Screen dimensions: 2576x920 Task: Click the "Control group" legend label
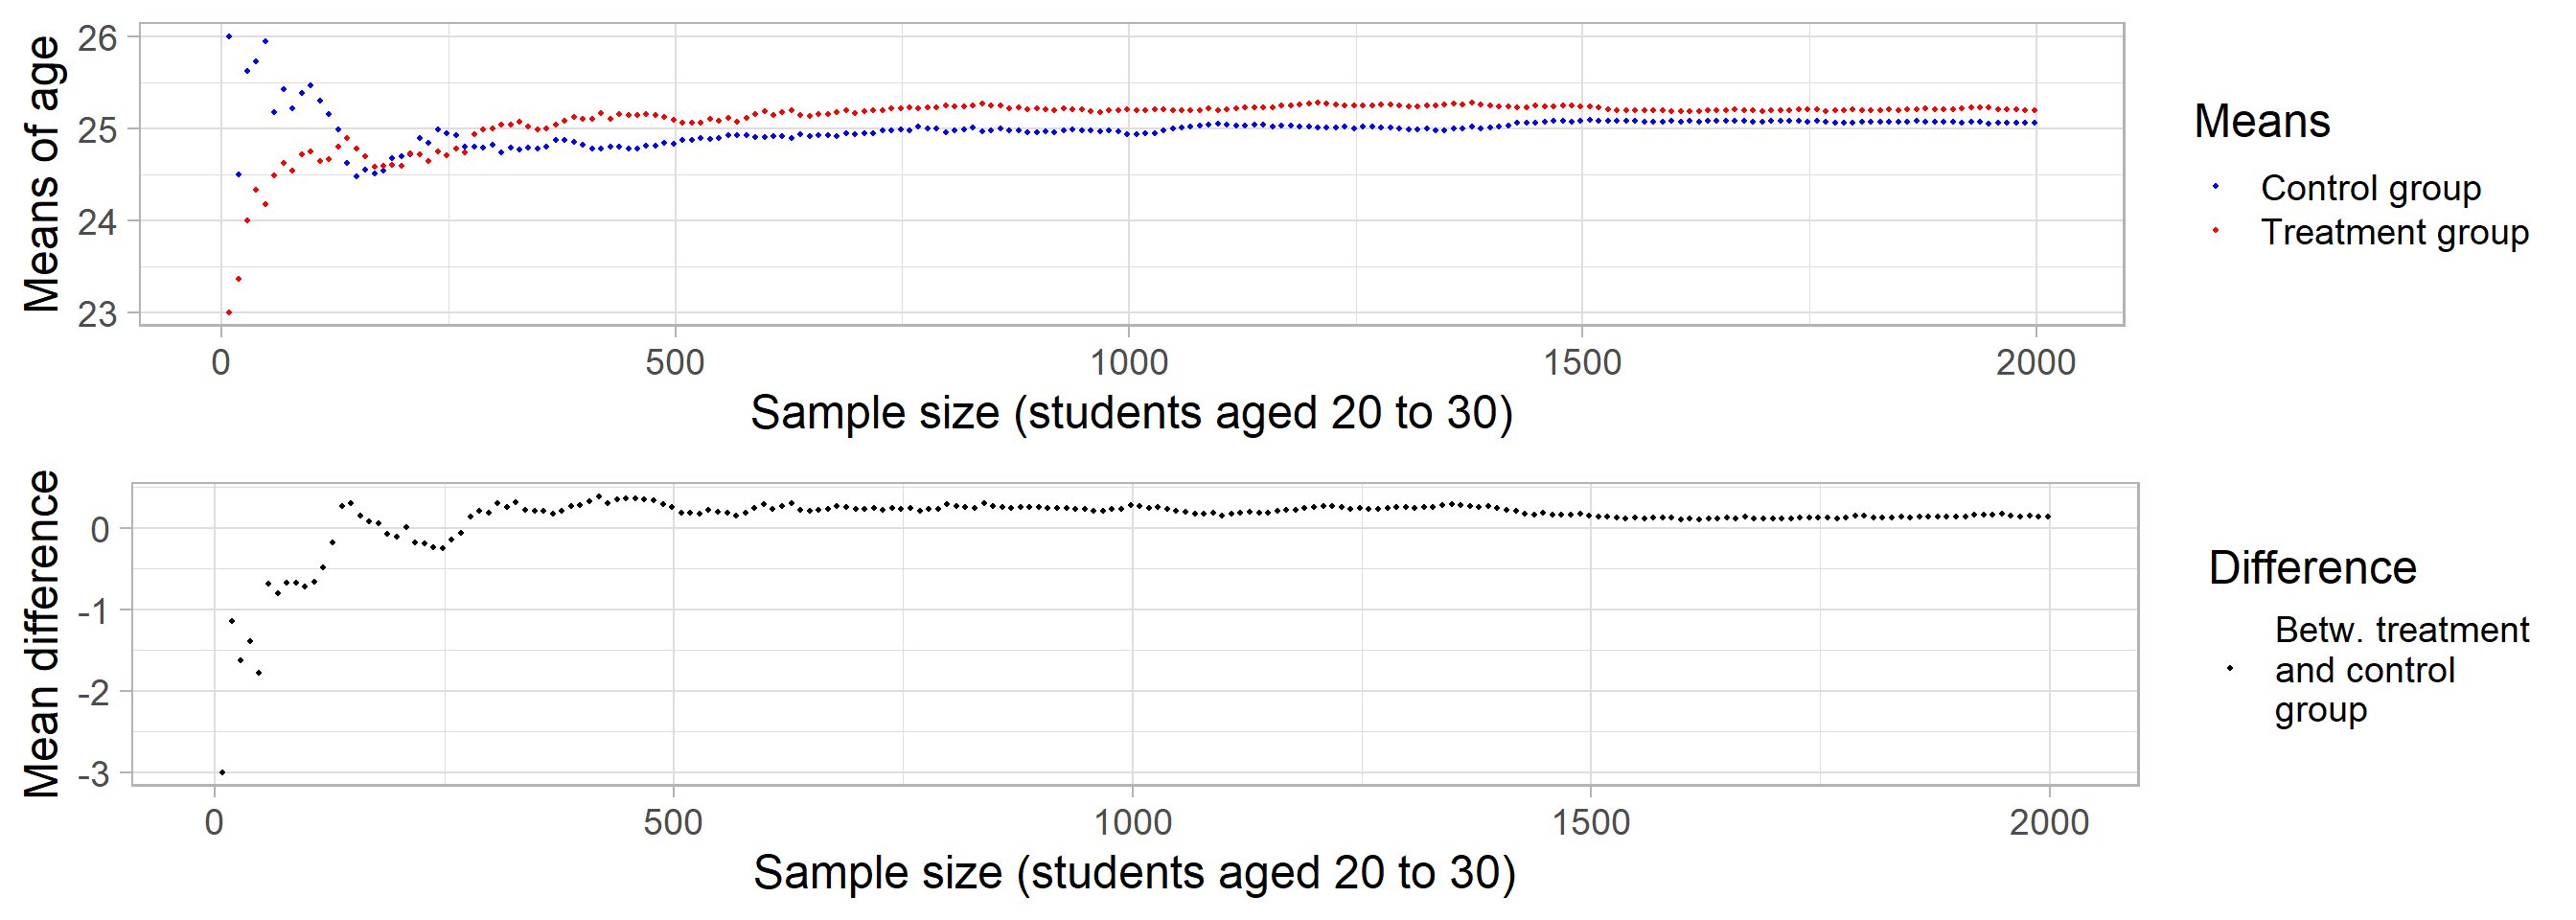tap(2370, 188)
